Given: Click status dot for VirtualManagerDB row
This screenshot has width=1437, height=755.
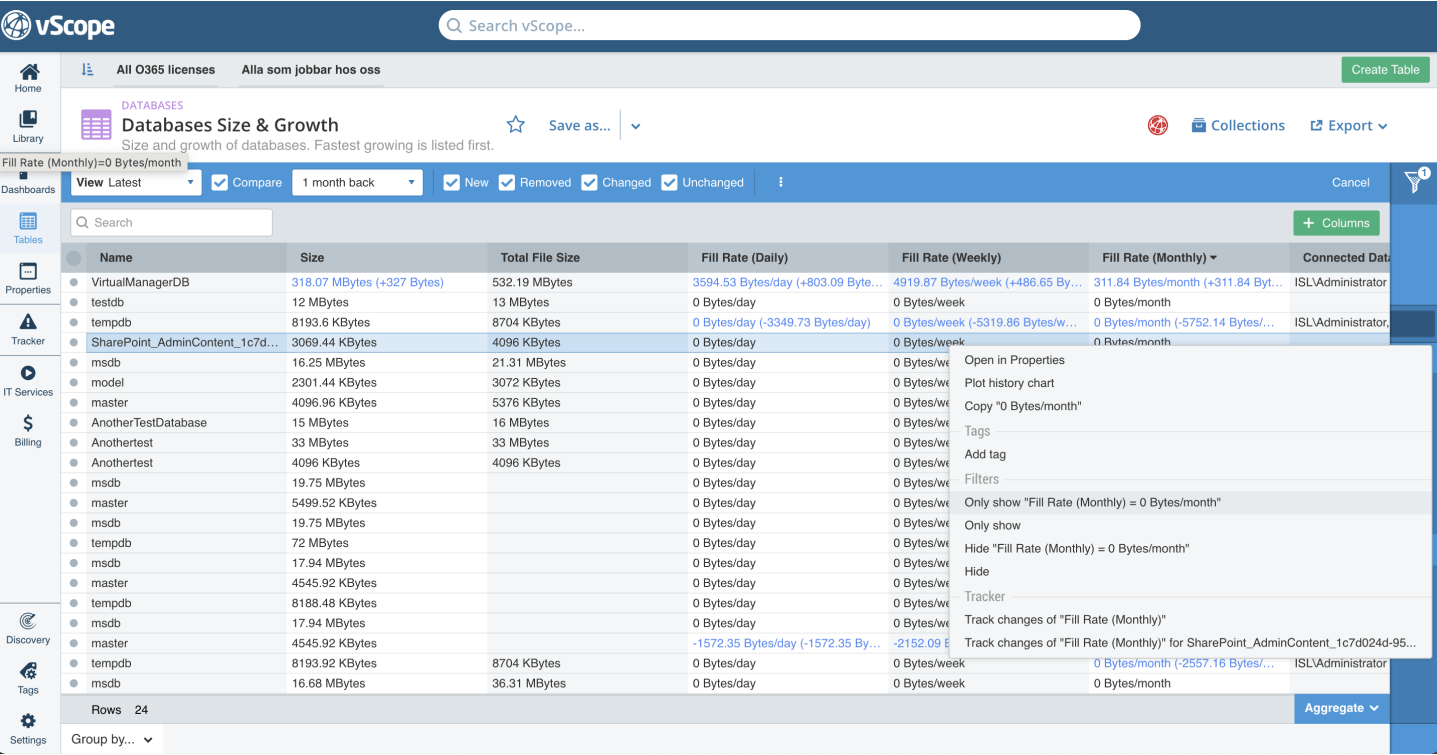Looking at the screenshot, I should click(x=74, y=283).
